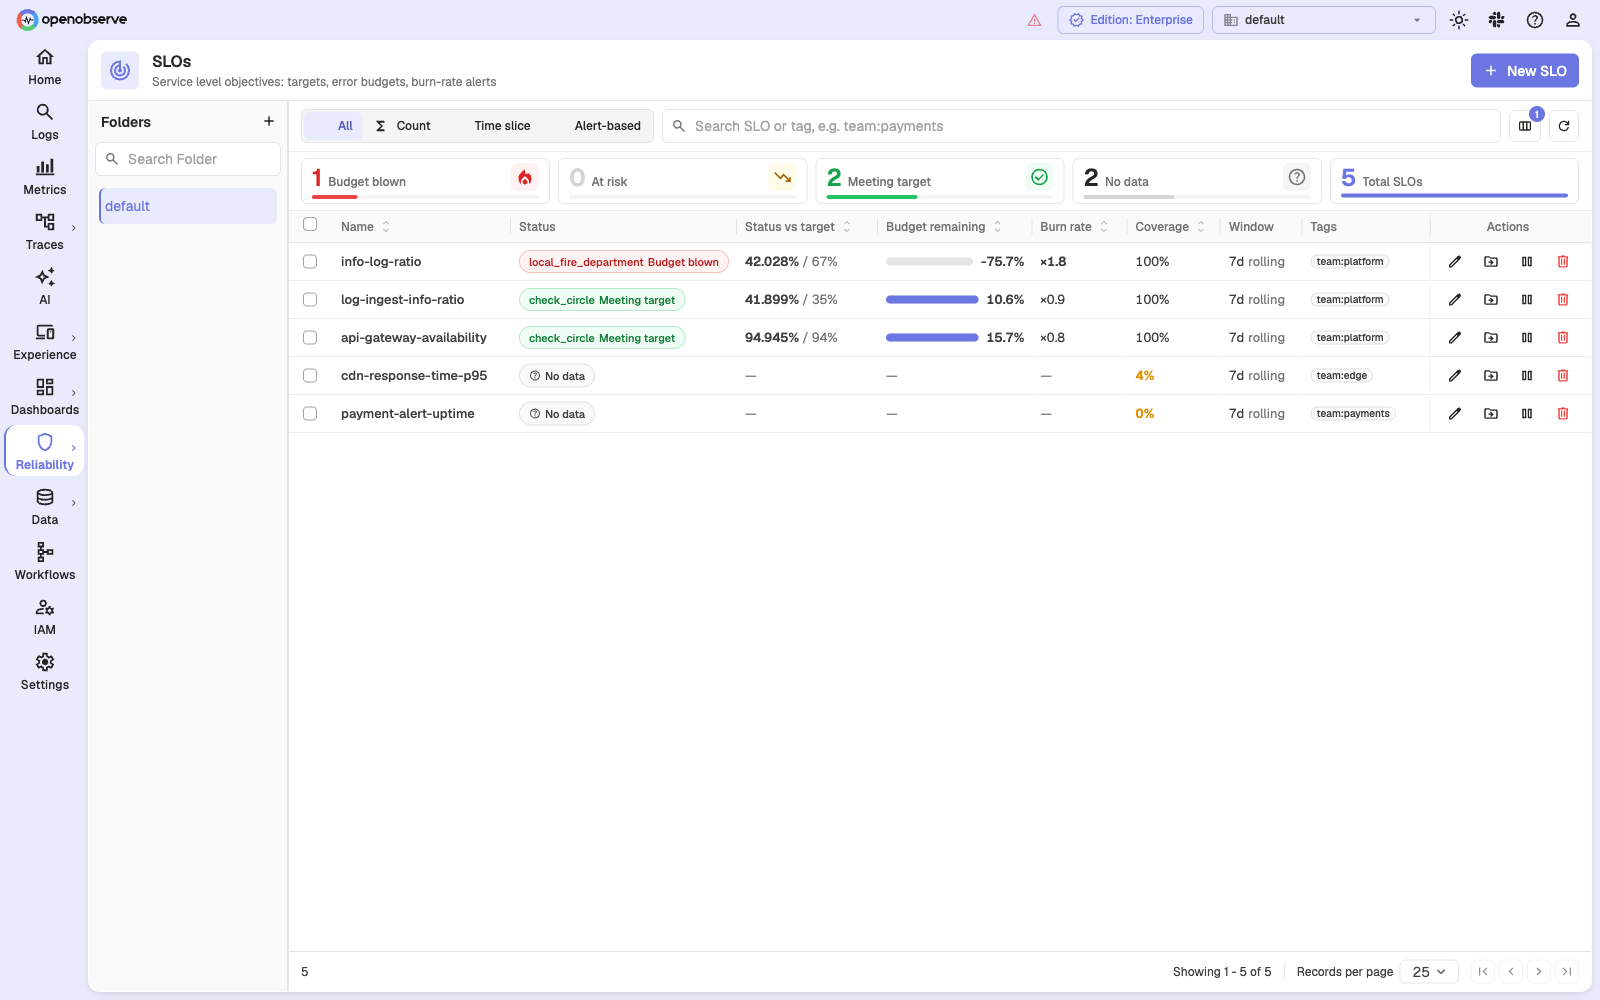
Task: Select the Count filter tab
Action: pos(403,126)
